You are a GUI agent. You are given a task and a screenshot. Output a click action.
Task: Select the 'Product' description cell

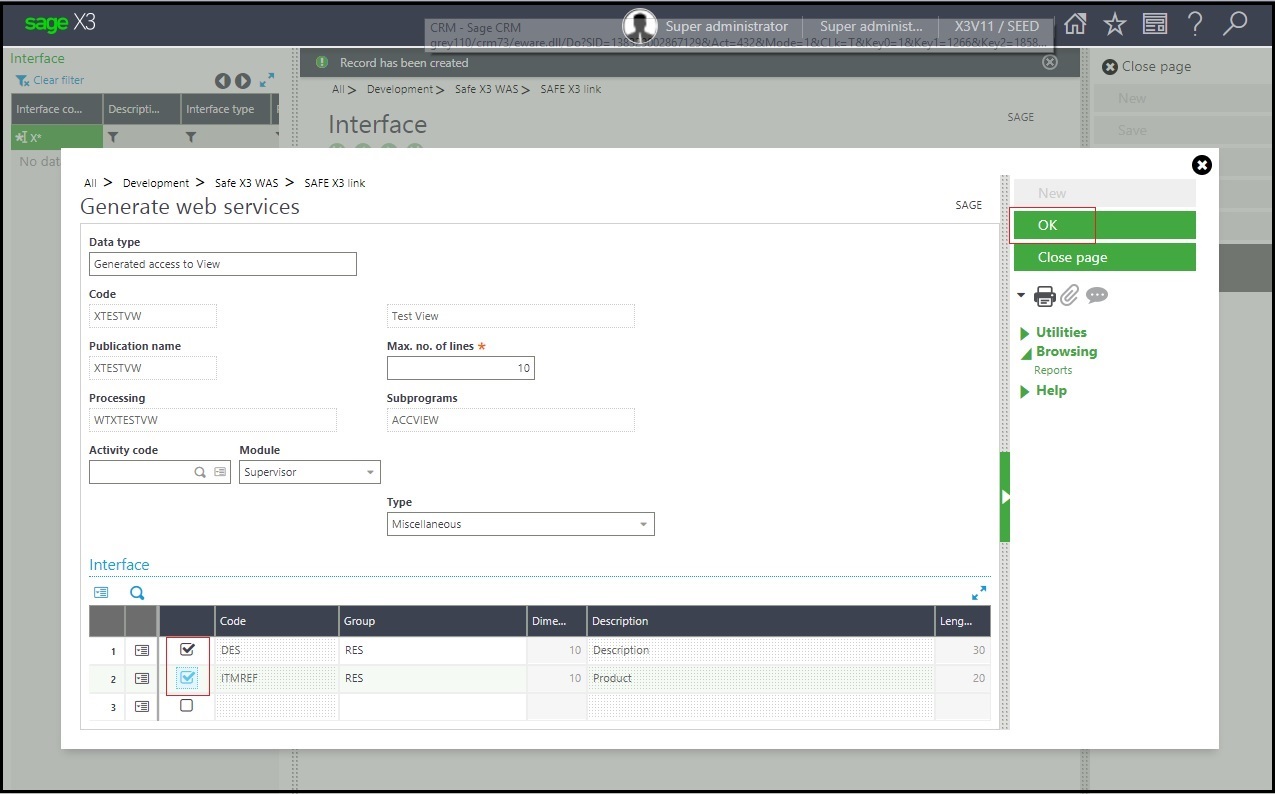(761, 678)
